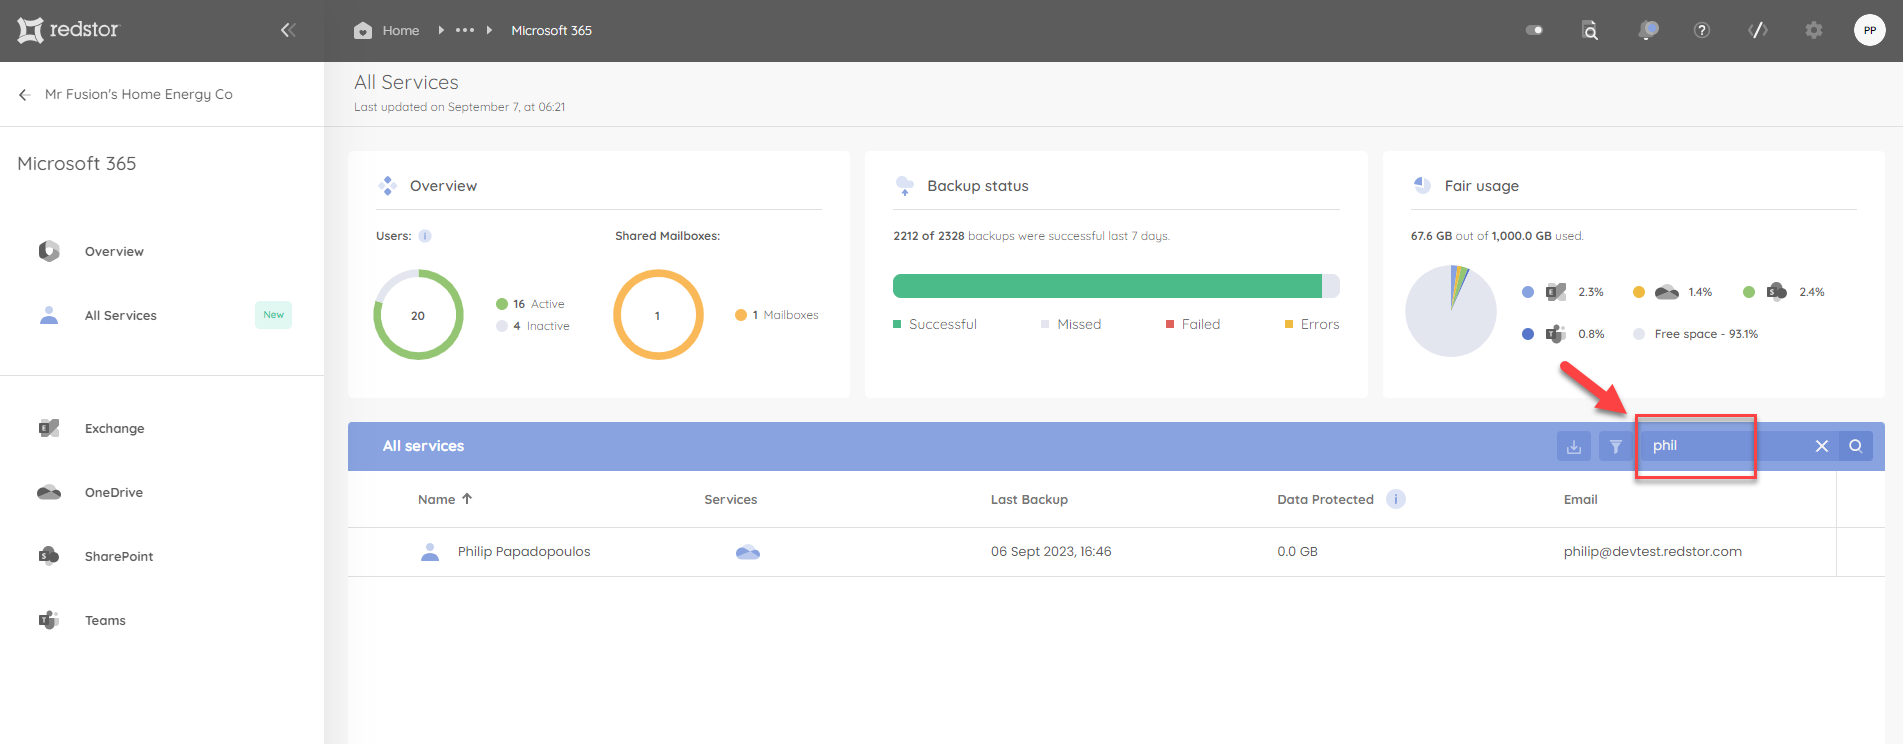
Task: Click the Fair usage pie chart
Action: pos(1451,311)
